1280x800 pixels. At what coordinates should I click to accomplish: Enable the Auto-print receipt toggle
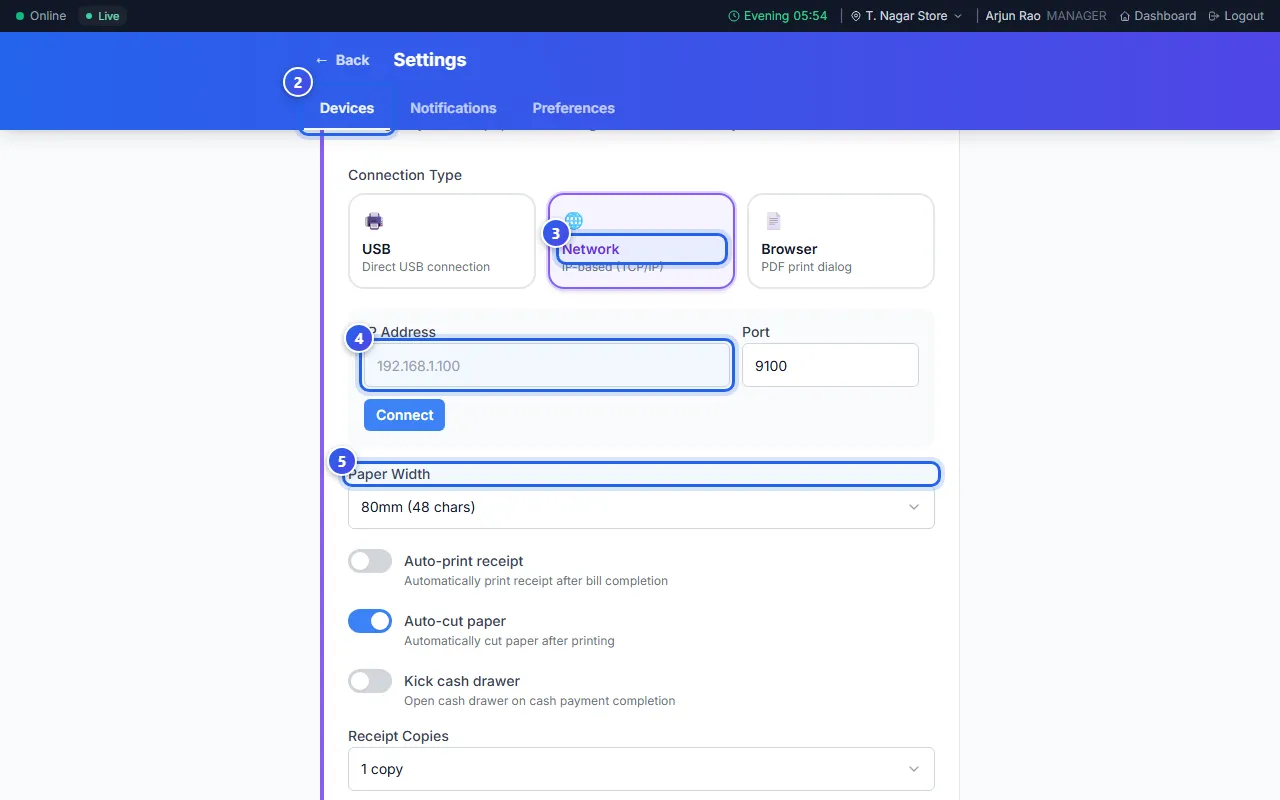pos(370,561)
